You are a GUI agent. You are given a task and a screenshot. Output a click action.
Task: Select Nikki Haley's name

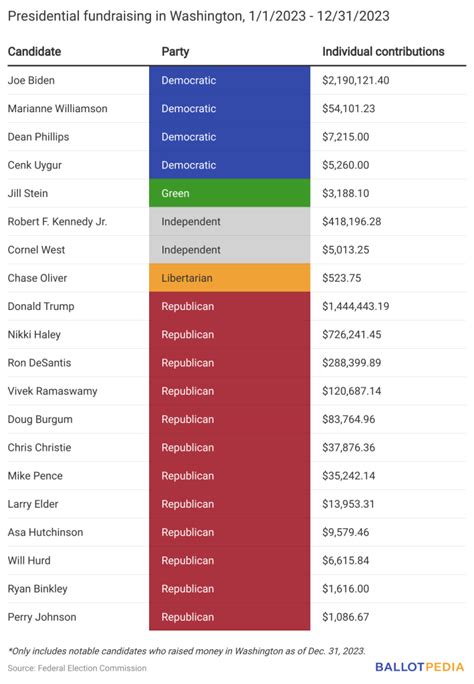click(x=34, y=335)
